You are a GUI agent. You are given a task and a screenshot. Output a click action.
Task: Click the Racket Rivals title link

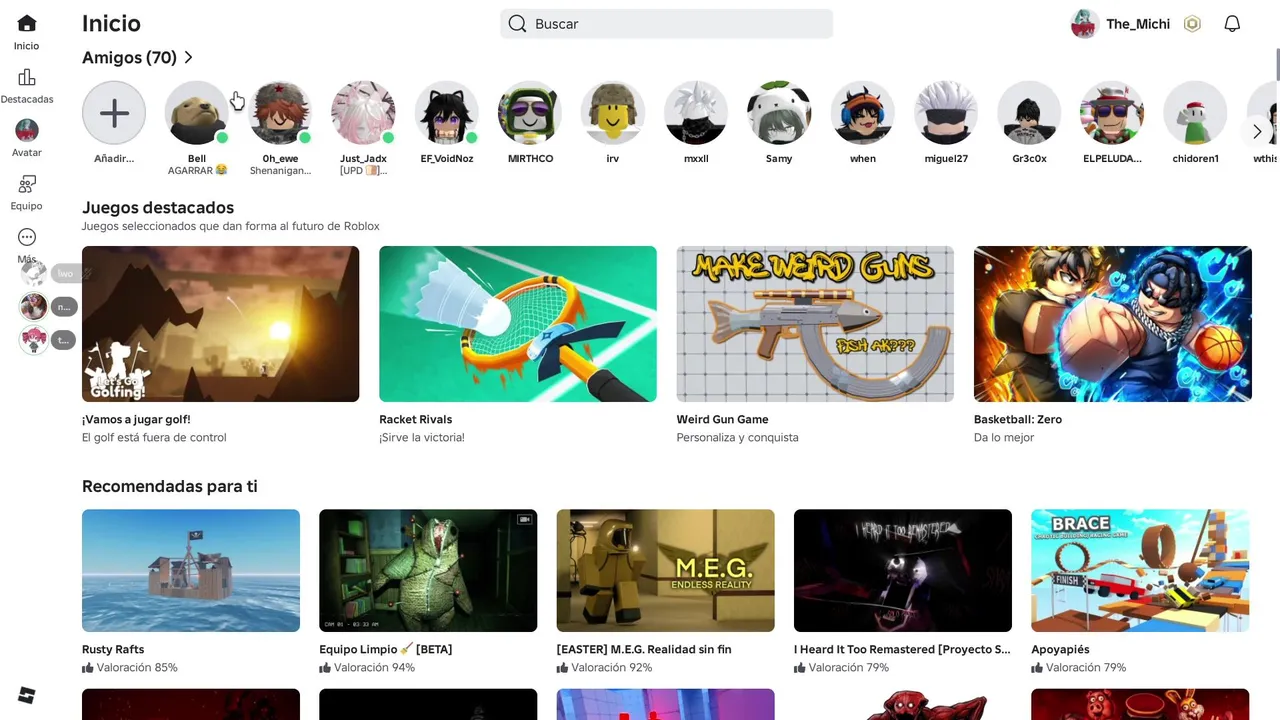(x=416, y=419)
